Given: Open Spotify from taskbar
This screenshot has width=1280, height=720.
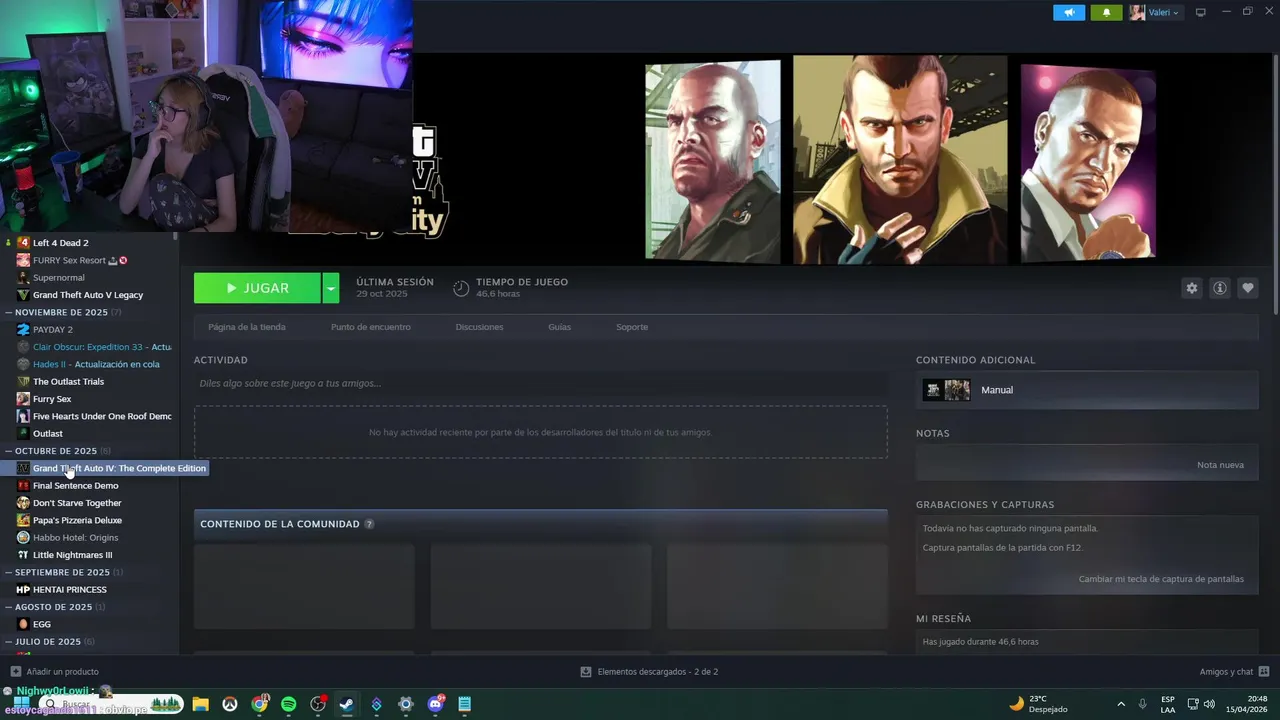Looking at the screenshot, I should pos(289,704).
